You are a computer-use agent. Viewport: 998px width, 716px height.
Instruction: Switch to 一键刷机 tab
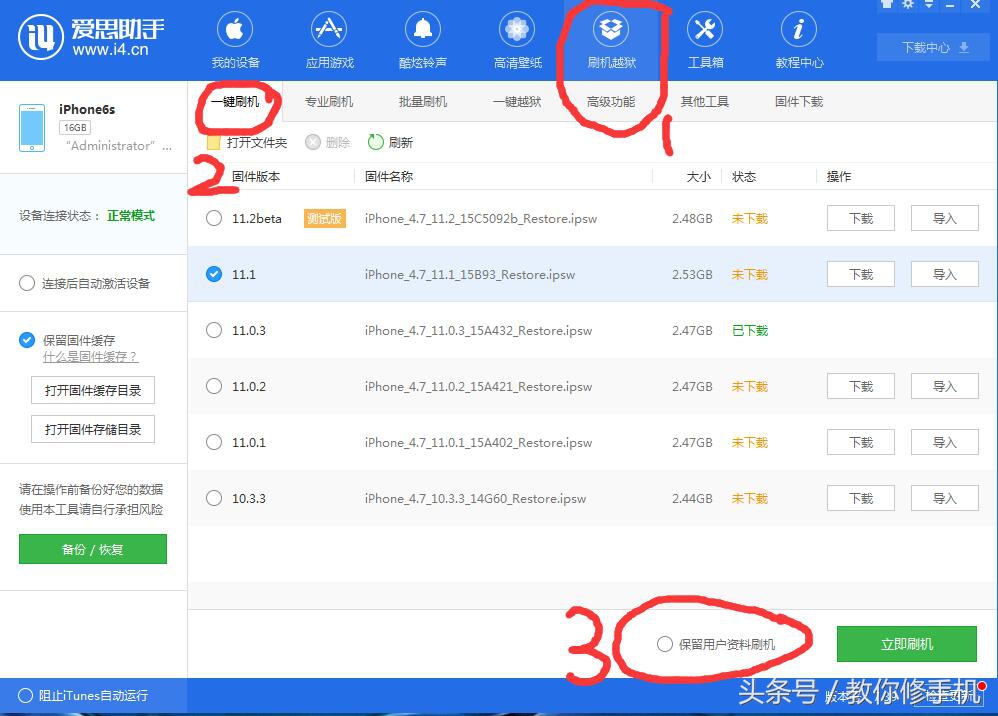coord(235,102)
